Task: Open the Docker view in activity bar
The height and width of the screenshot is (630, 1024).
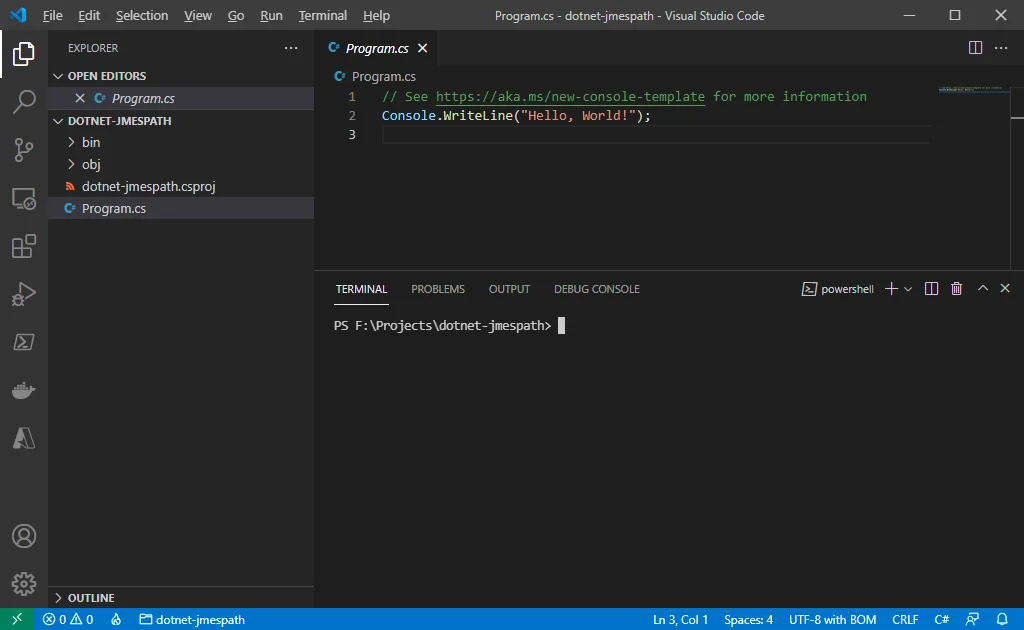Action: pos(24,390)
